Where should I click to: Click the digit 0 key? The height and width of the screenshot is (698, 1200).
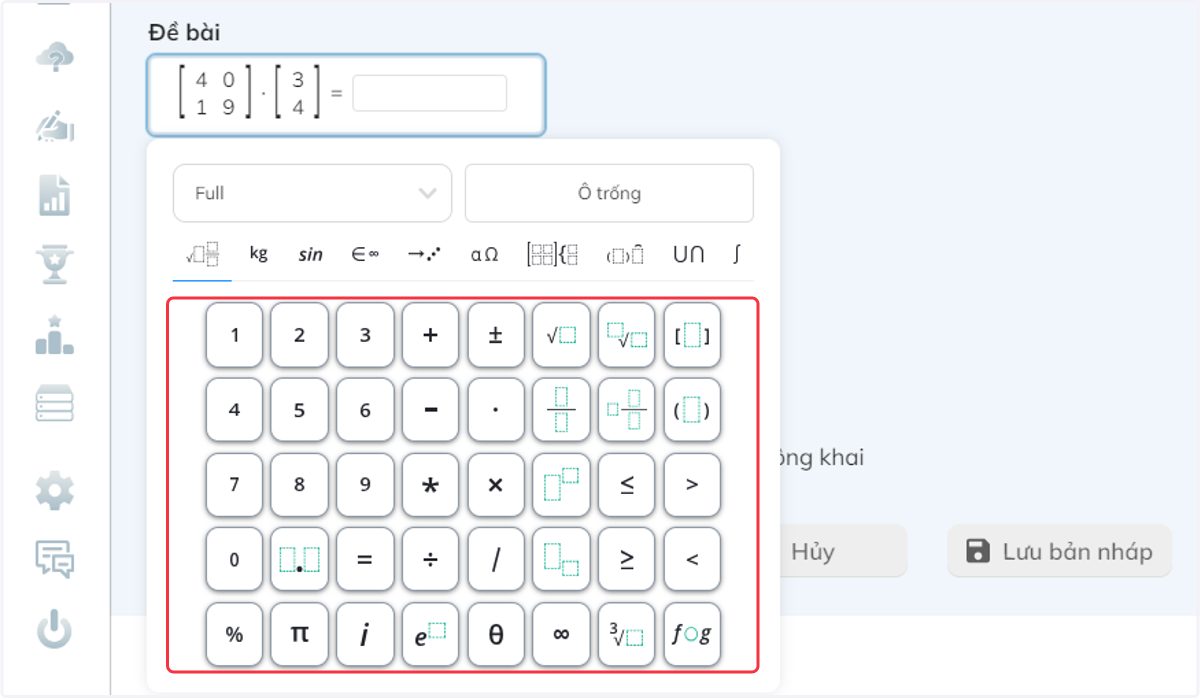[x=234, y=559]
